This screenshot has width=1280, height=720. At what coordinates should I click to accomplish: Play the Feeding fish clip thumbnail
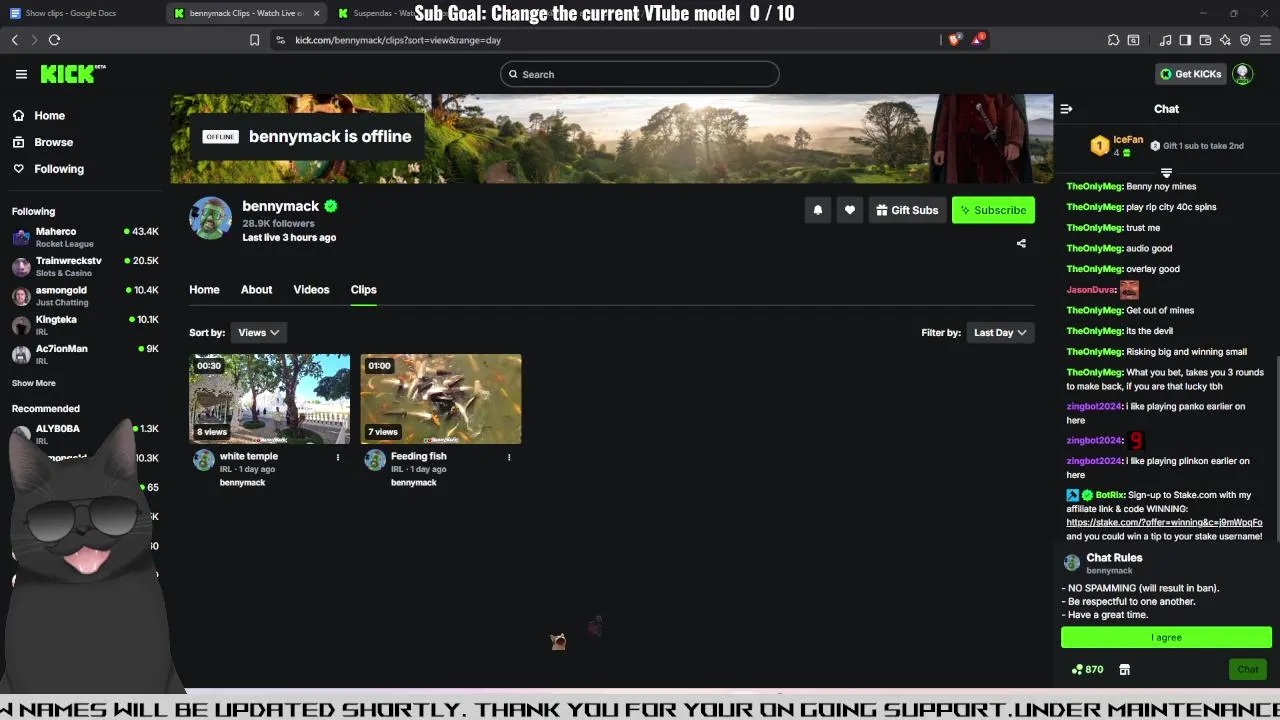(x=441, y=399)
